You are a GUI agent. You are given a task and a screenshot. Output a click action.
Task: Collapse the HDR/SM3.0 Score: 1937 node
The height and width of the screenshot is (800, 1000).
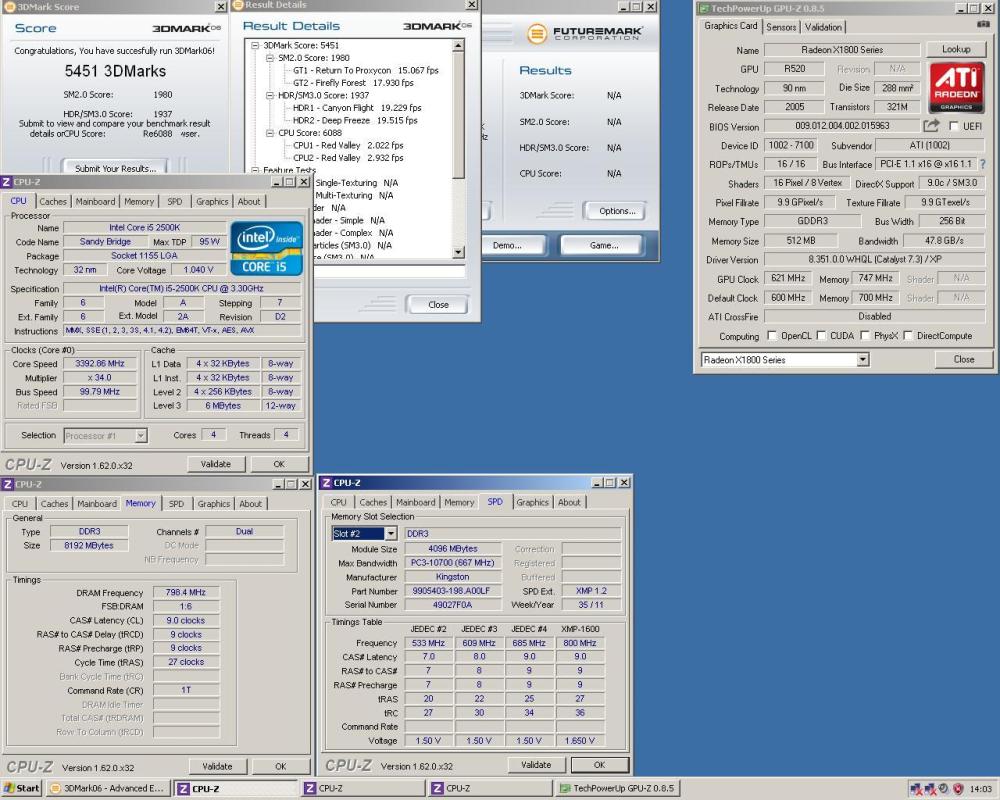270,95
